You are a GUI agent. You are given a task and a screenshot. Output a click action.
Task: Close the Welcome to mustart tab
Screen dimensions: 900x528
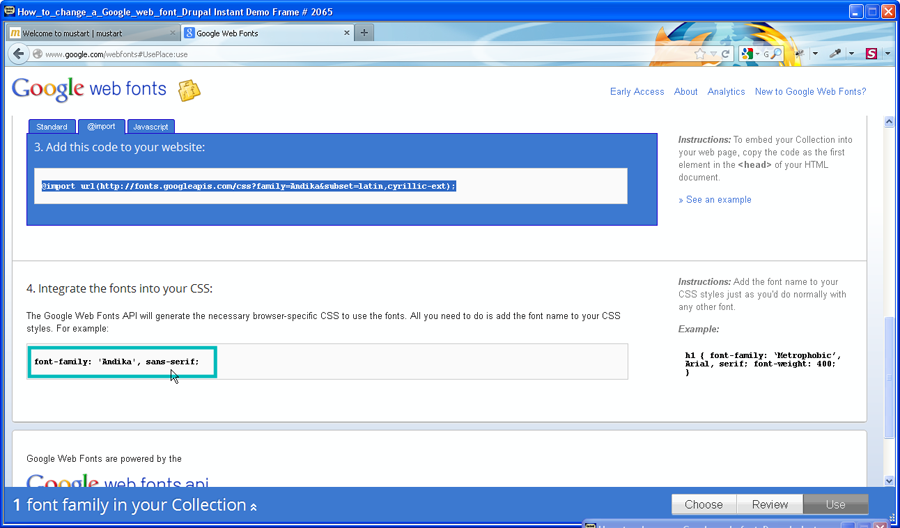174,33
